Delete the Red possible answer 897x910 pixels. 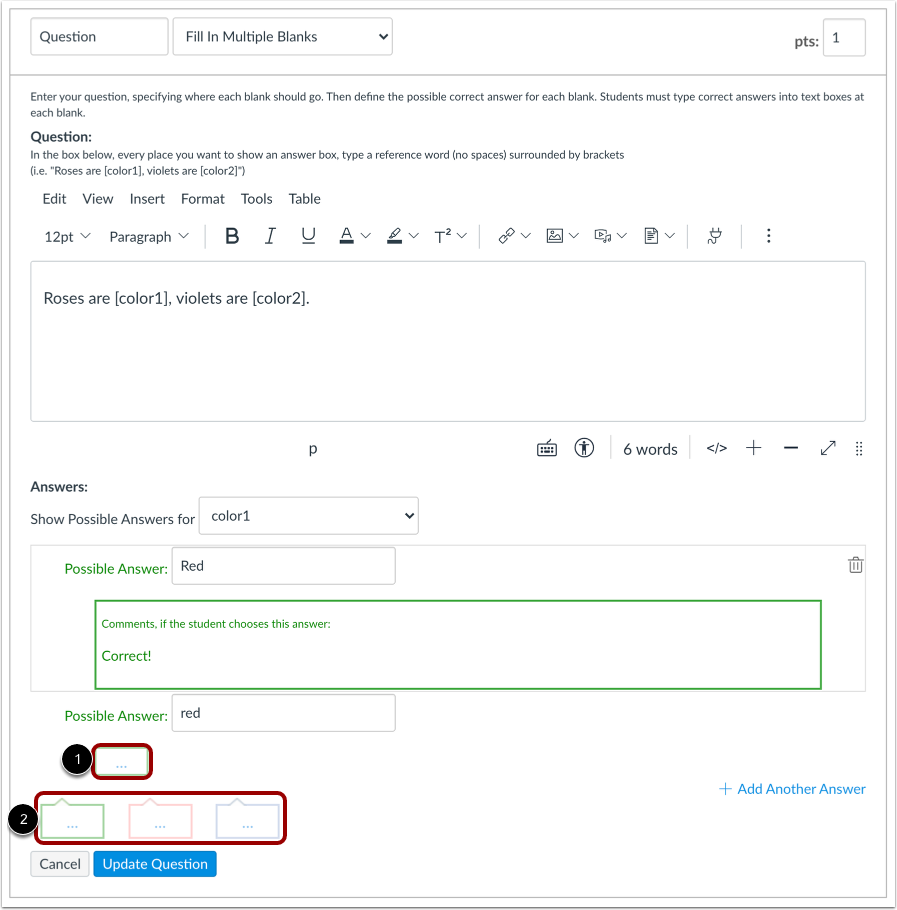point(855,564)
